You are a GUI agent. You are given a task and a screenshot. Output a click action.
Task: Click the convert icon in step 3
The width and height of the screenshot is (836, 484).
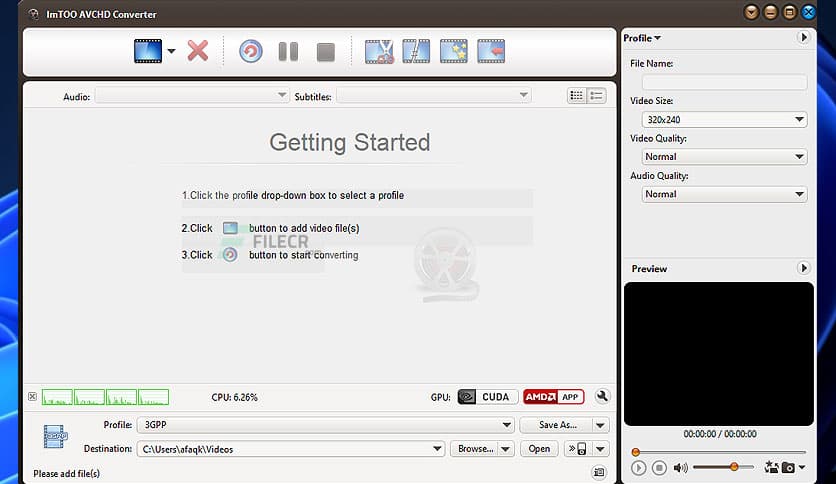(230, 255)
